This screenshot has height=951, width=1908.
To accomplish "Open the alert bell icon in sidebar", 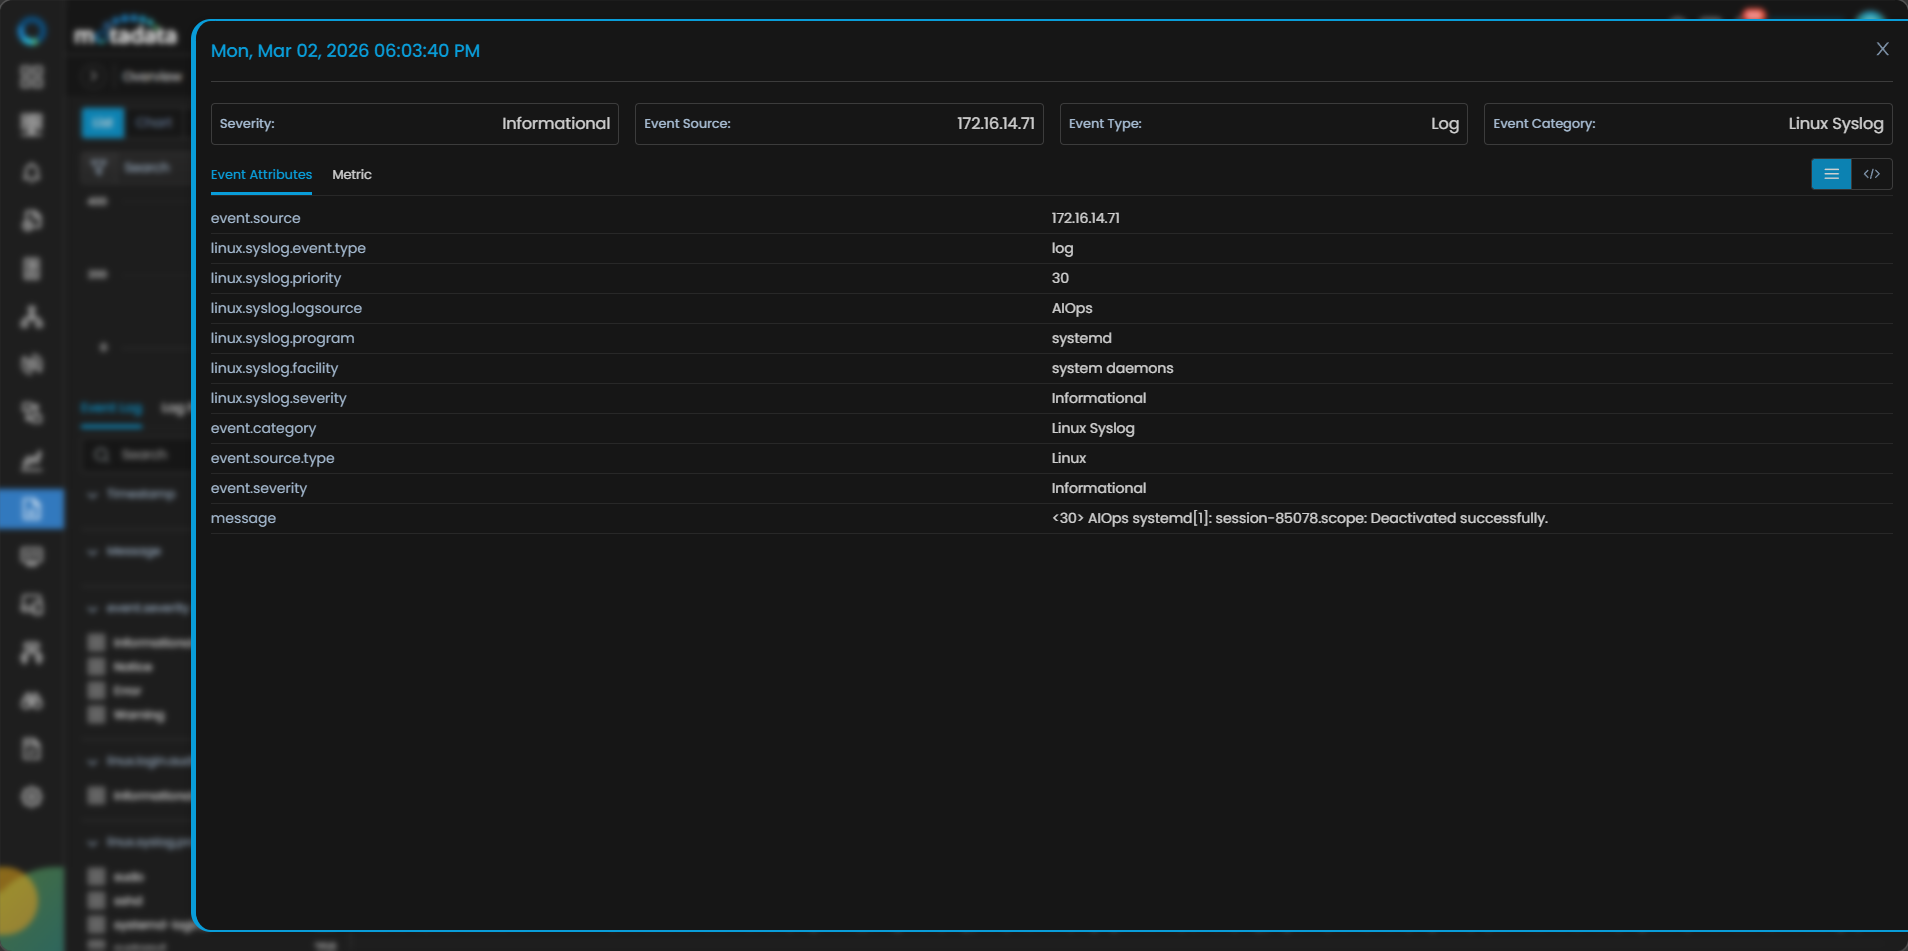I will click(x=32, y=172).
